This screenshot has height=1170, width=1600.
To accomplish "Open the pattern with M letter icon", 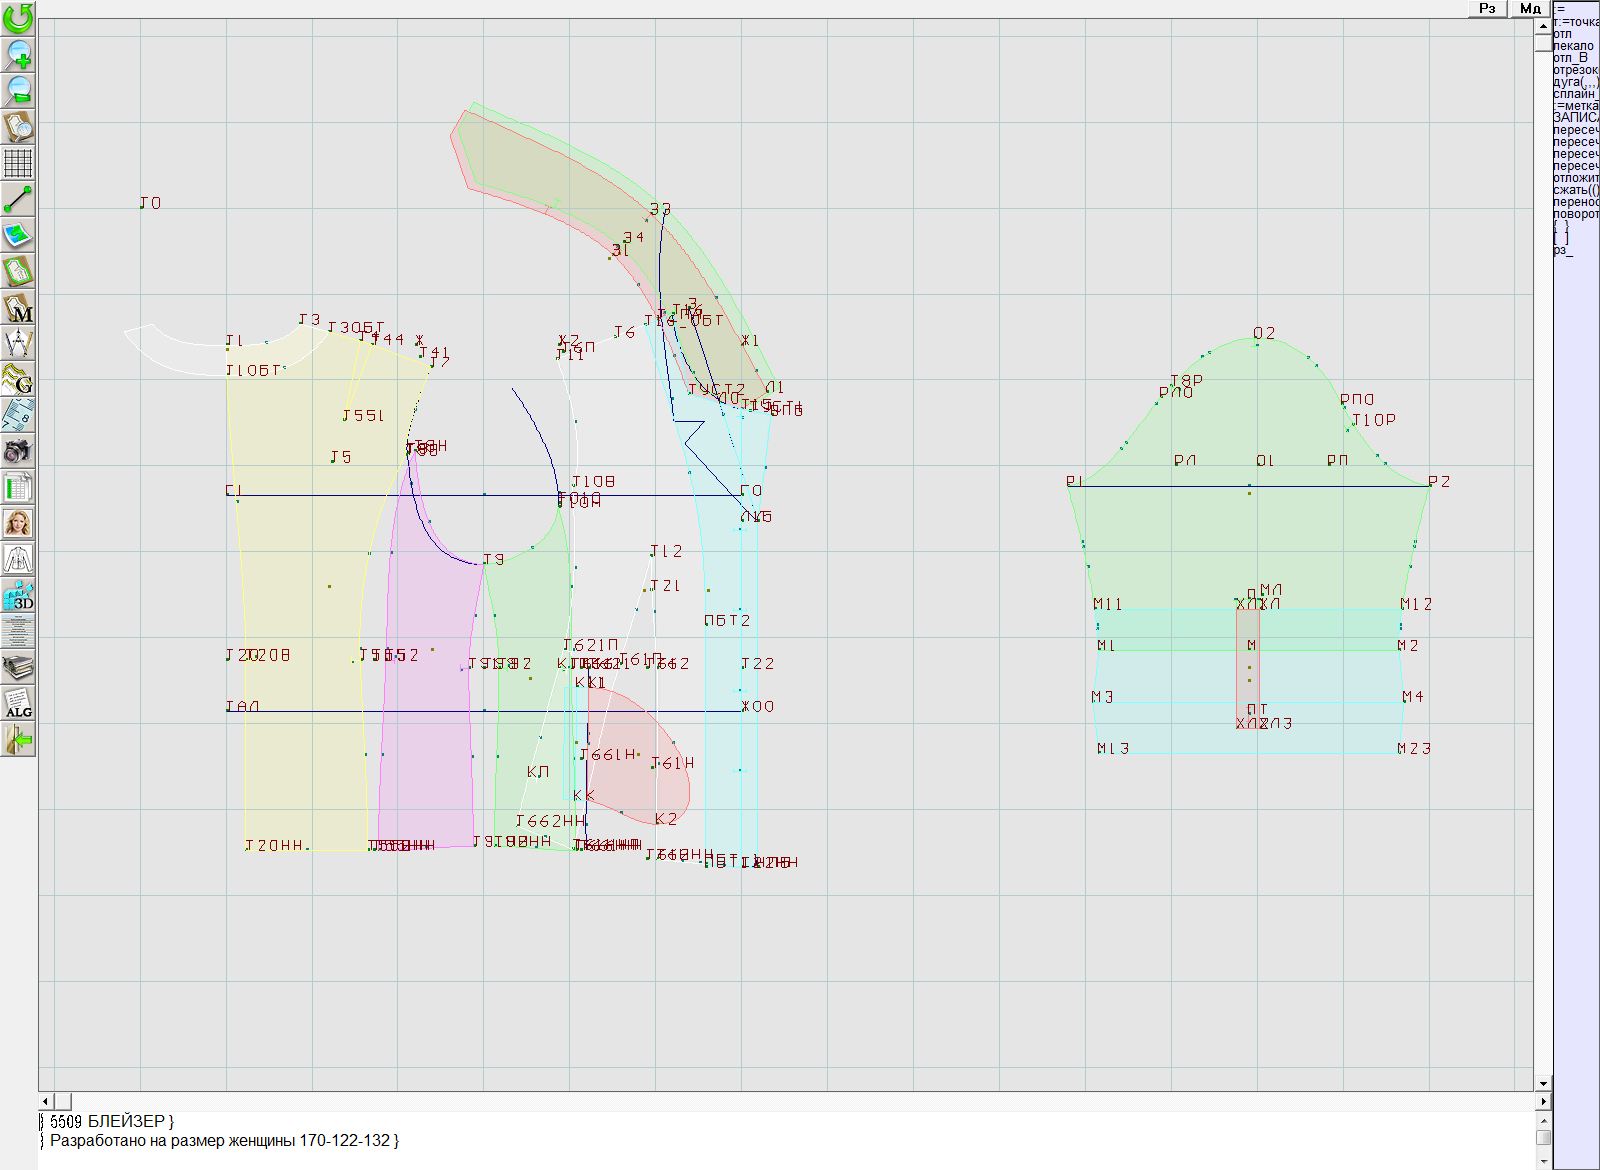I will [x=18, y=308].
